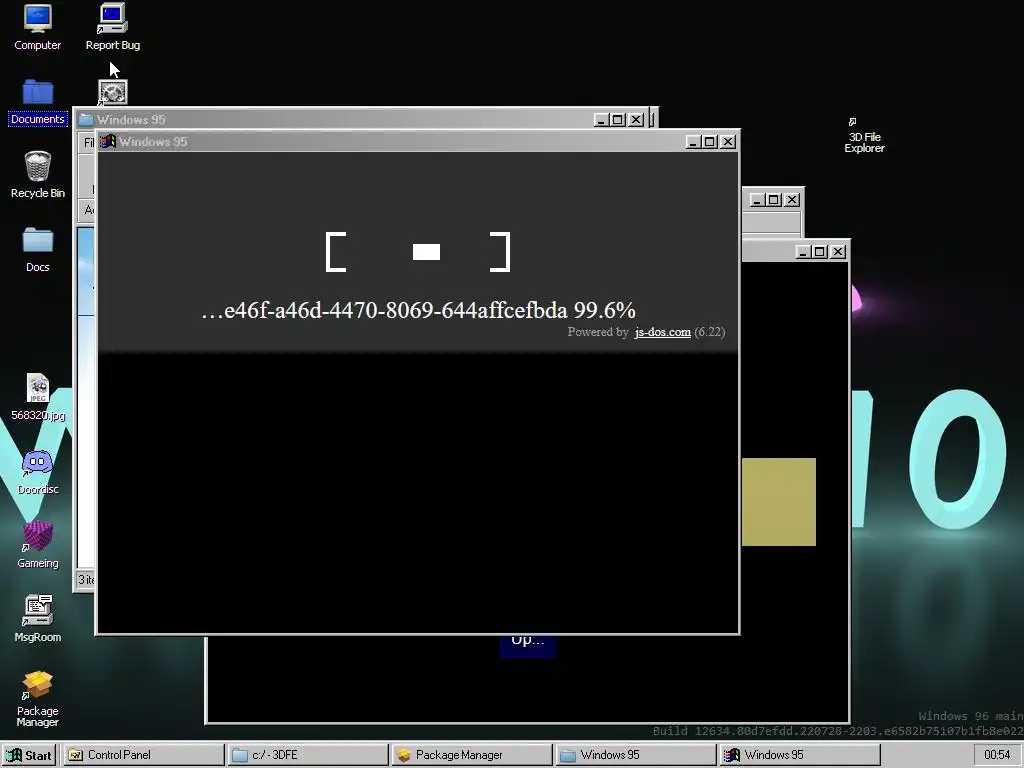Follow the js-dos.com link
The width and height of the screenshot is (1024, 768).
click(x=662, y=332)
